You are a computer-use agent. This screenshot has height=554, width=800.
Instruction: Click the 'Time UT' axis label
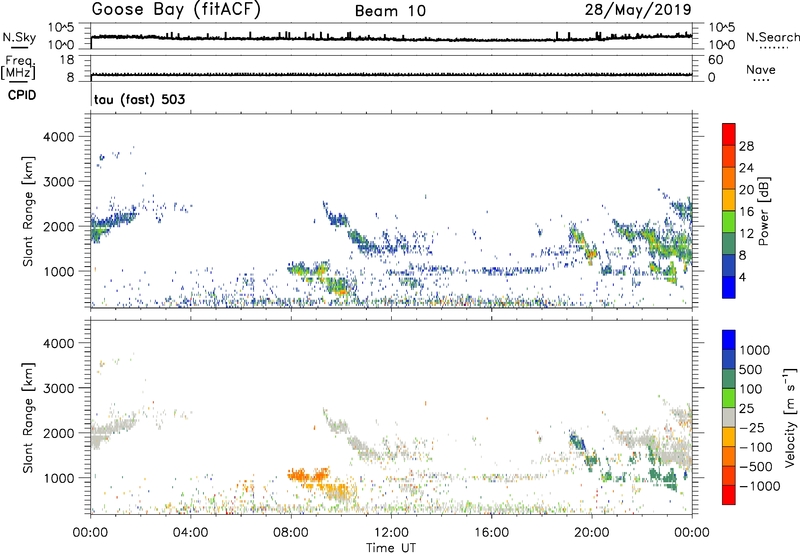pos(391,548)
